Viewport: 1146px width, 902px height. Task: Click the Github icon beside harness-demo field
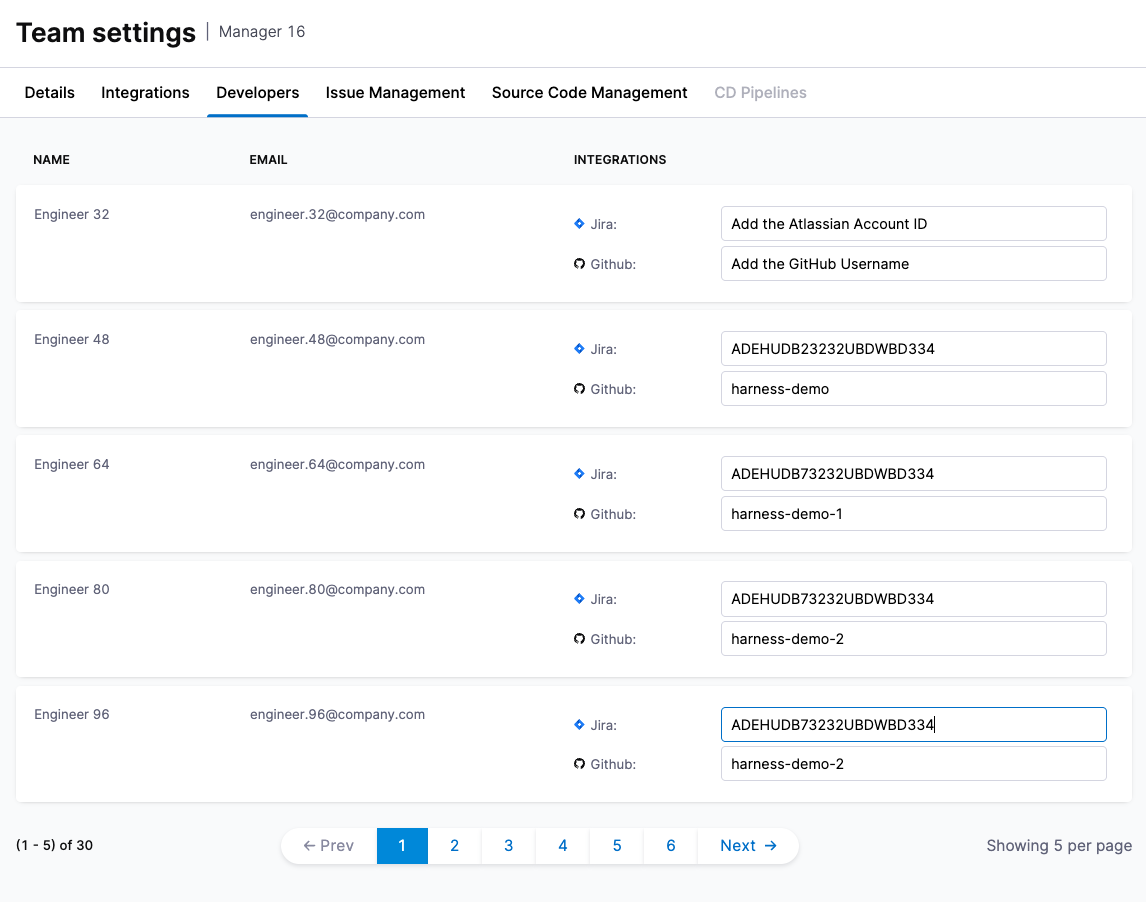pos(579,389)
